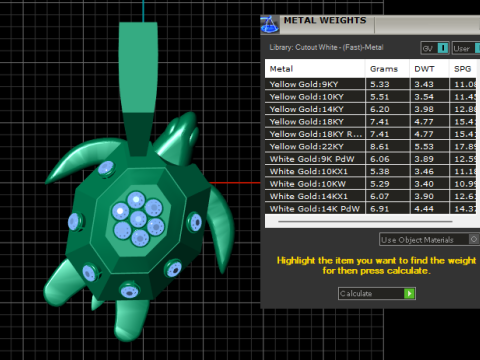This screenshot has width=480, height=360.
Task: Sort by the Metal column header
Action: [x=315, y=69]
